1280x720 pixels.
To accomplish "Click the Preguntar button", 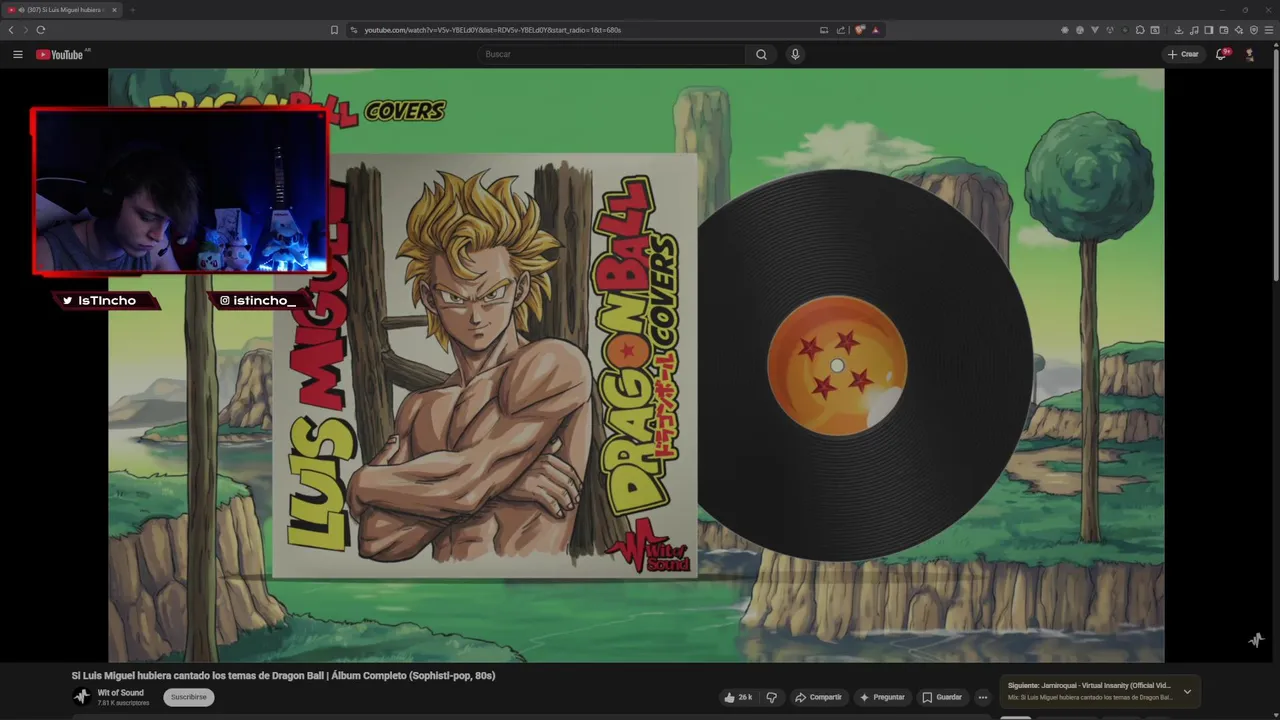I will [x=881, y=697].
